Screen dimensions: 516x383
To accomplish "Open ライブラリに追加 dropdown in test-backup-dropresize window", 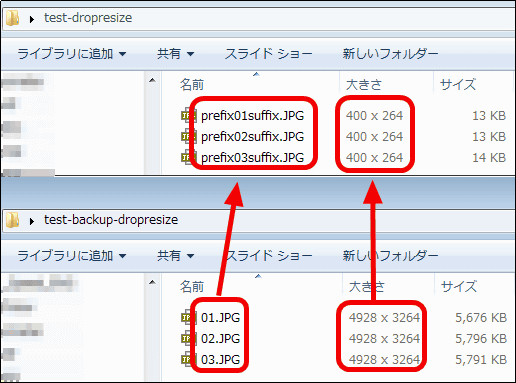I will point(72,256).
